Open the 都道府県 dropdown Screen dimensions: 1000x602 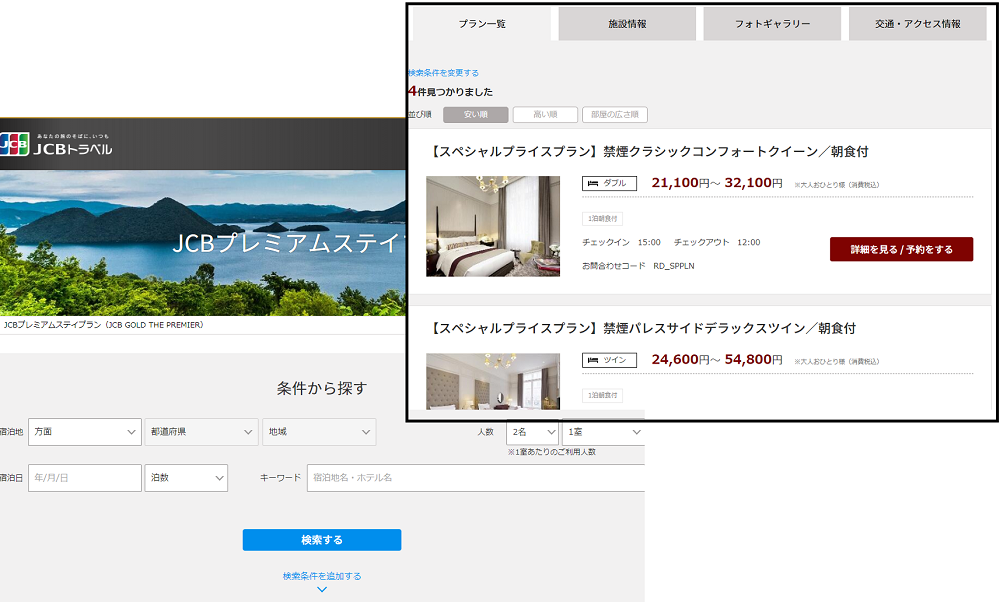pos(202,432)
